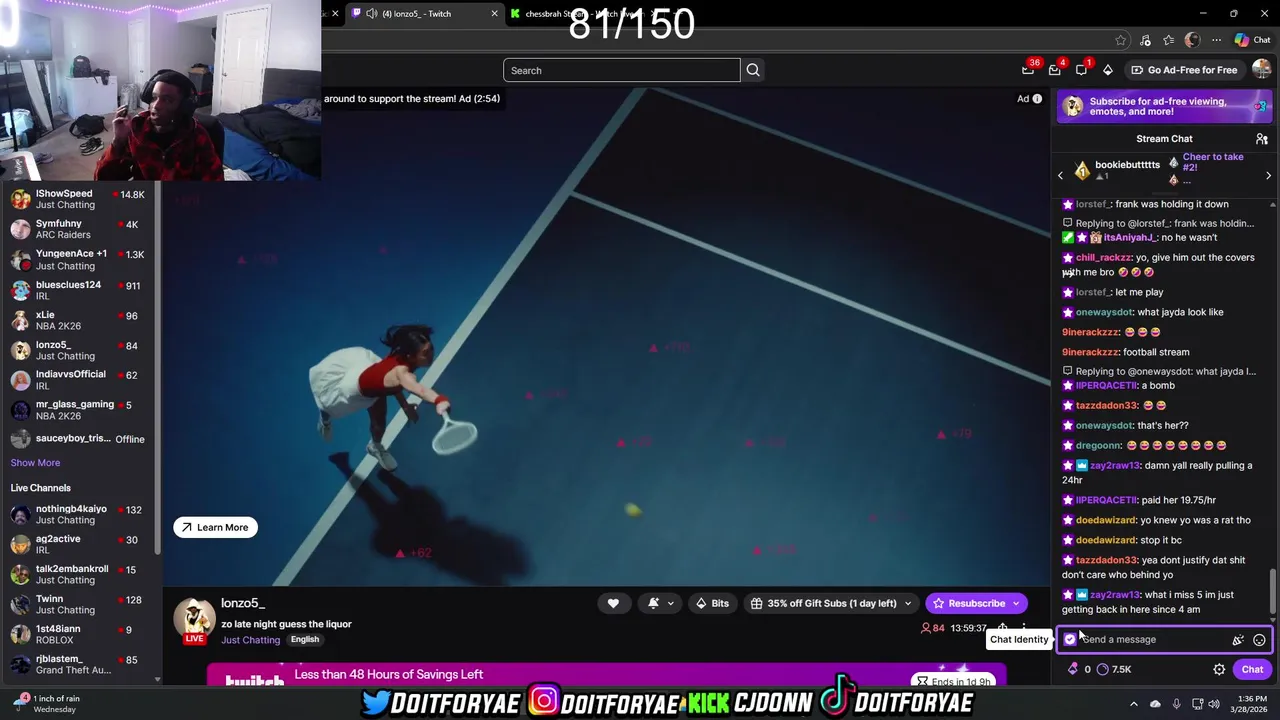Open emote picker in chat box
This screenshot has width=1280, height=720.
[x=1259, y=640]
